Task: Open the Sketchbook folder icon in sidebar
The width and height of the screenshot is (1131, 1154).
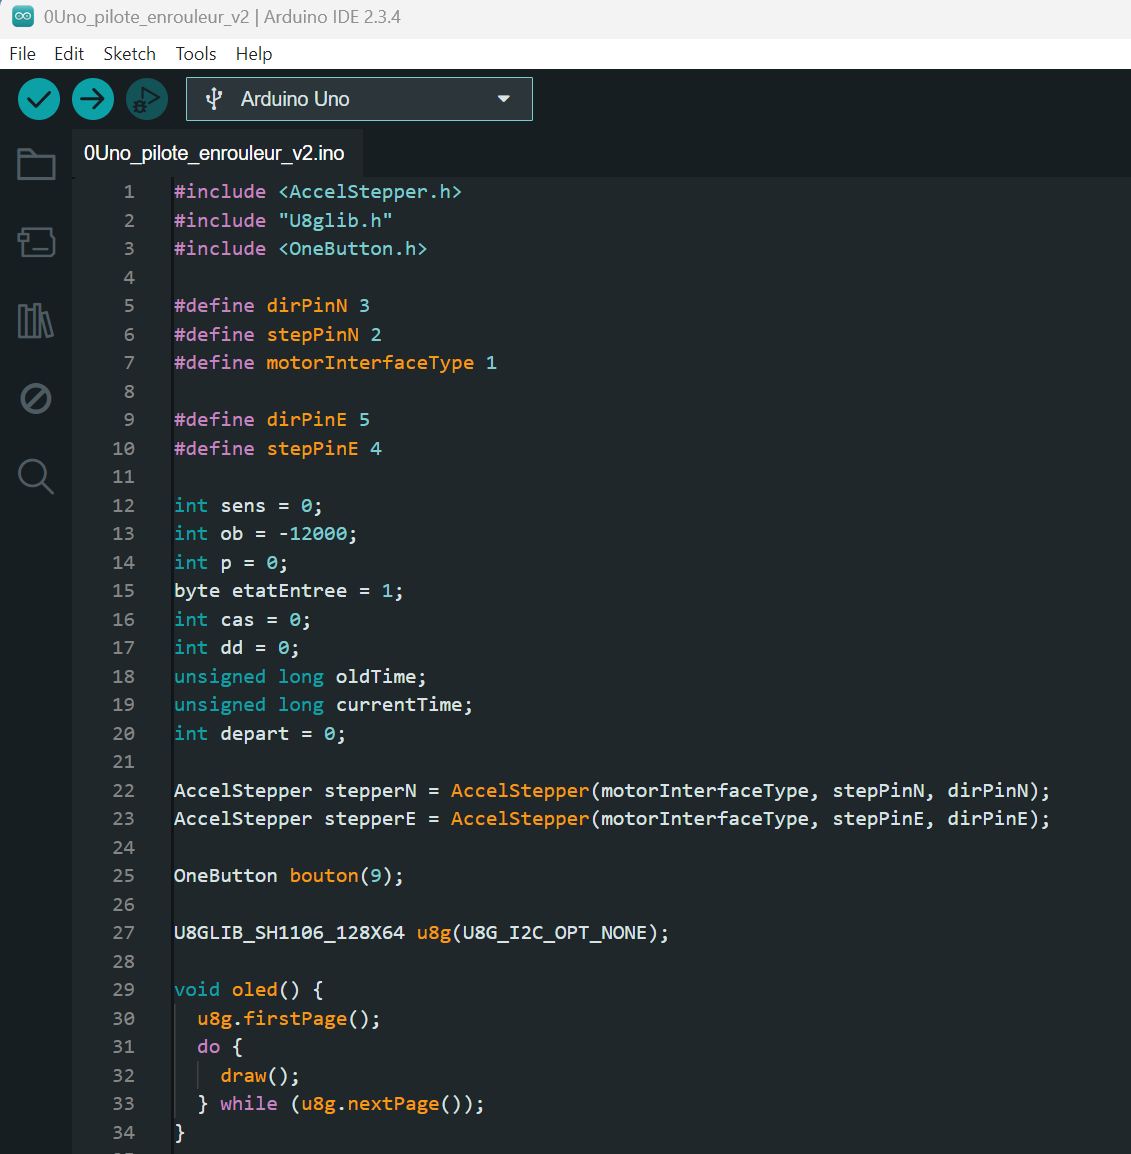Action: (x=36, y=164)
